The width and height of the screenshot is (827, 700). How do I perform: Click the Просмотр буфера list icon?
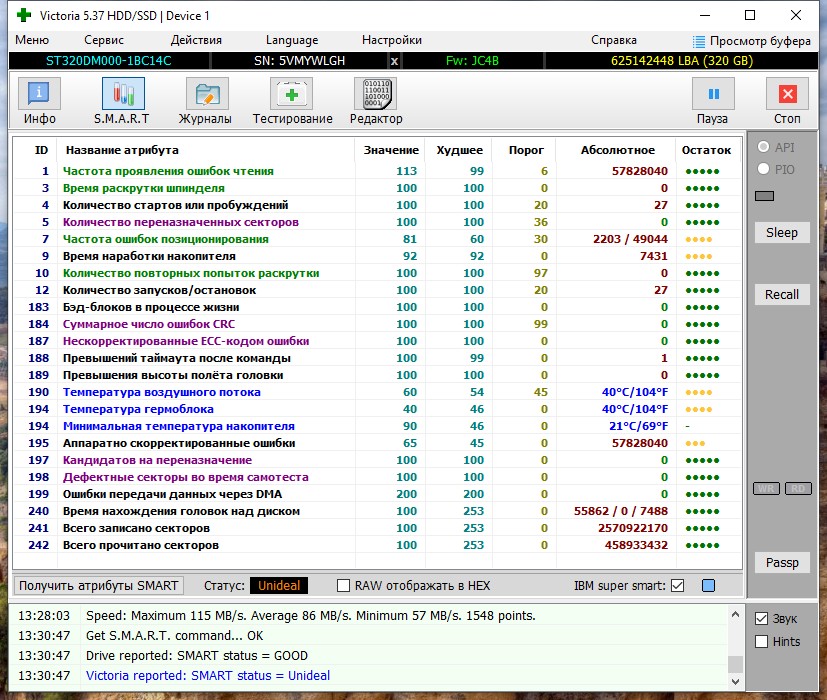click(698, 41)
